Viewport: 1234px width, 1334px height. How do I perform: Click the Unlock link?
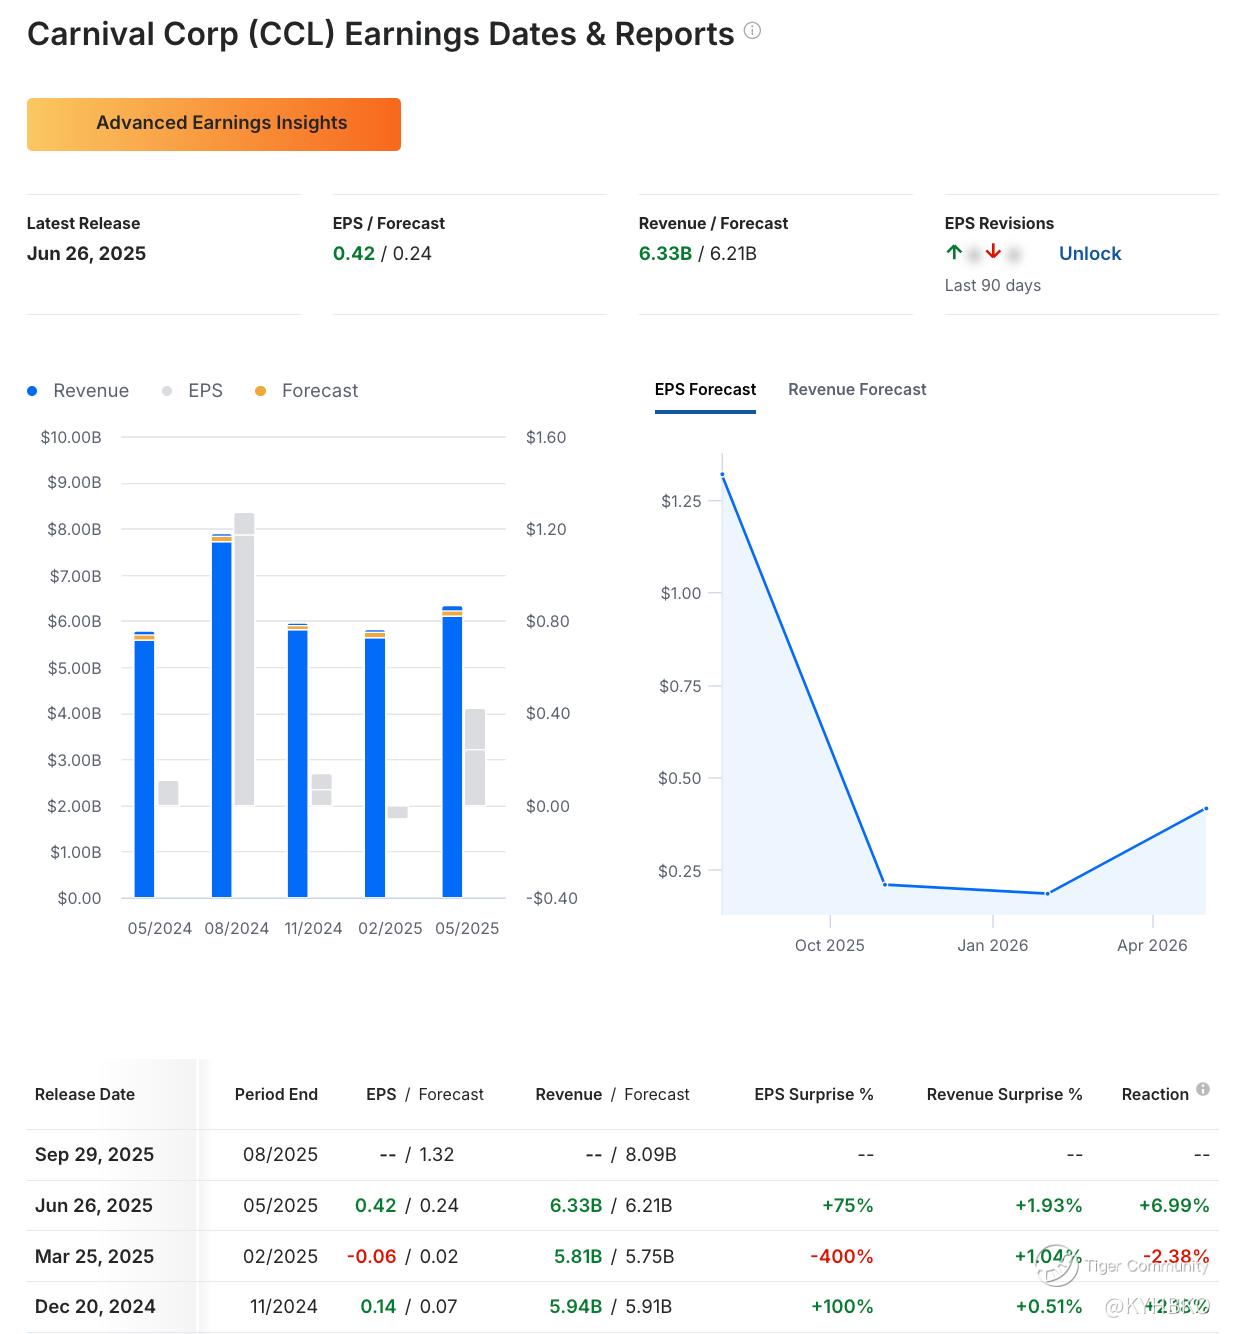1090,254
